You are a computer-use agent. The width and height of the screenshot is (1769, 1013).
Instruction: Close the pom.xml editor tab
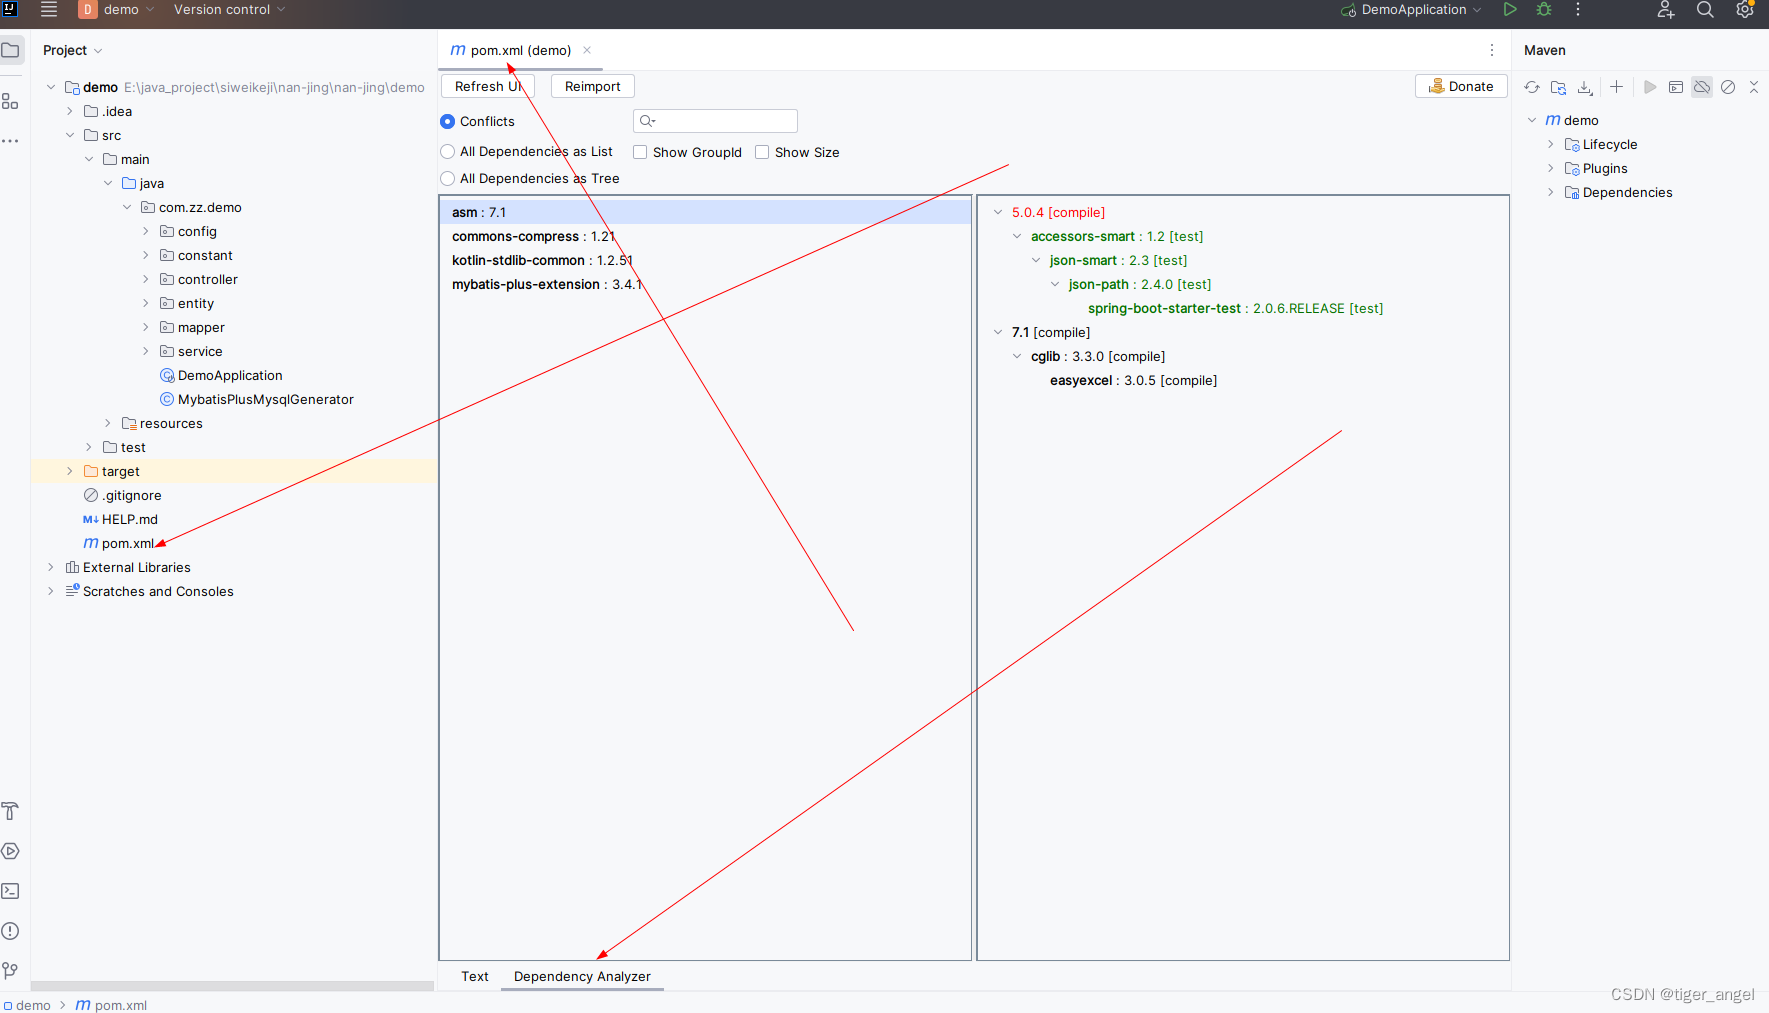[x=587, y=50]
